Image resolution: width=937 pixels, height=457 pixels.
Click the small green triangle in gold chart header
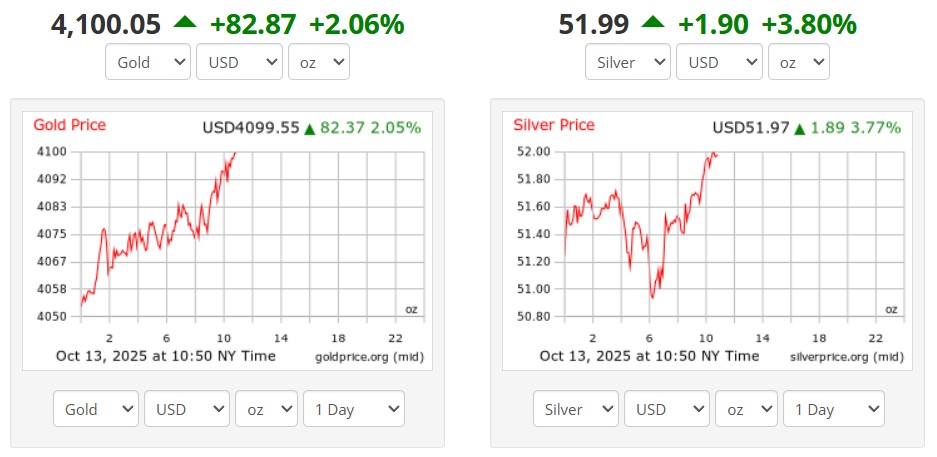click(x=310, y=128)
